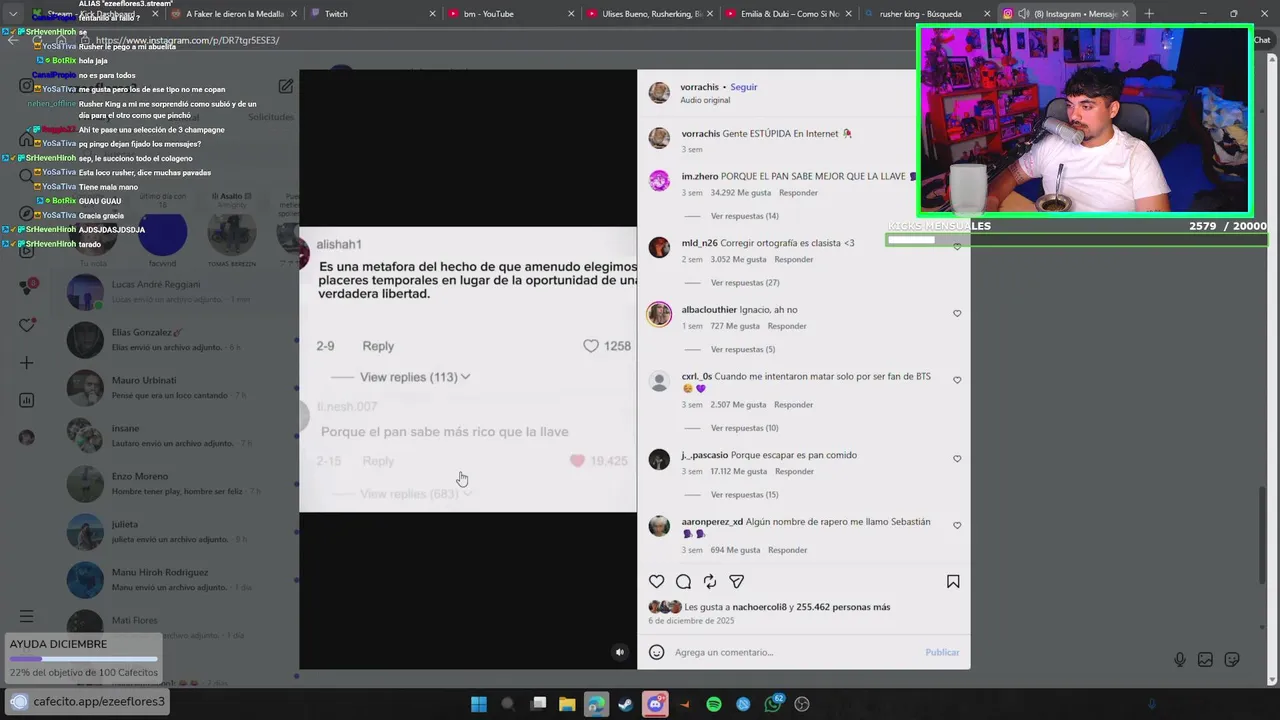Open the 255.462 personas más likes list
Image resolution: width=1280 pixels, height=720 pixels.
point(843,607)
